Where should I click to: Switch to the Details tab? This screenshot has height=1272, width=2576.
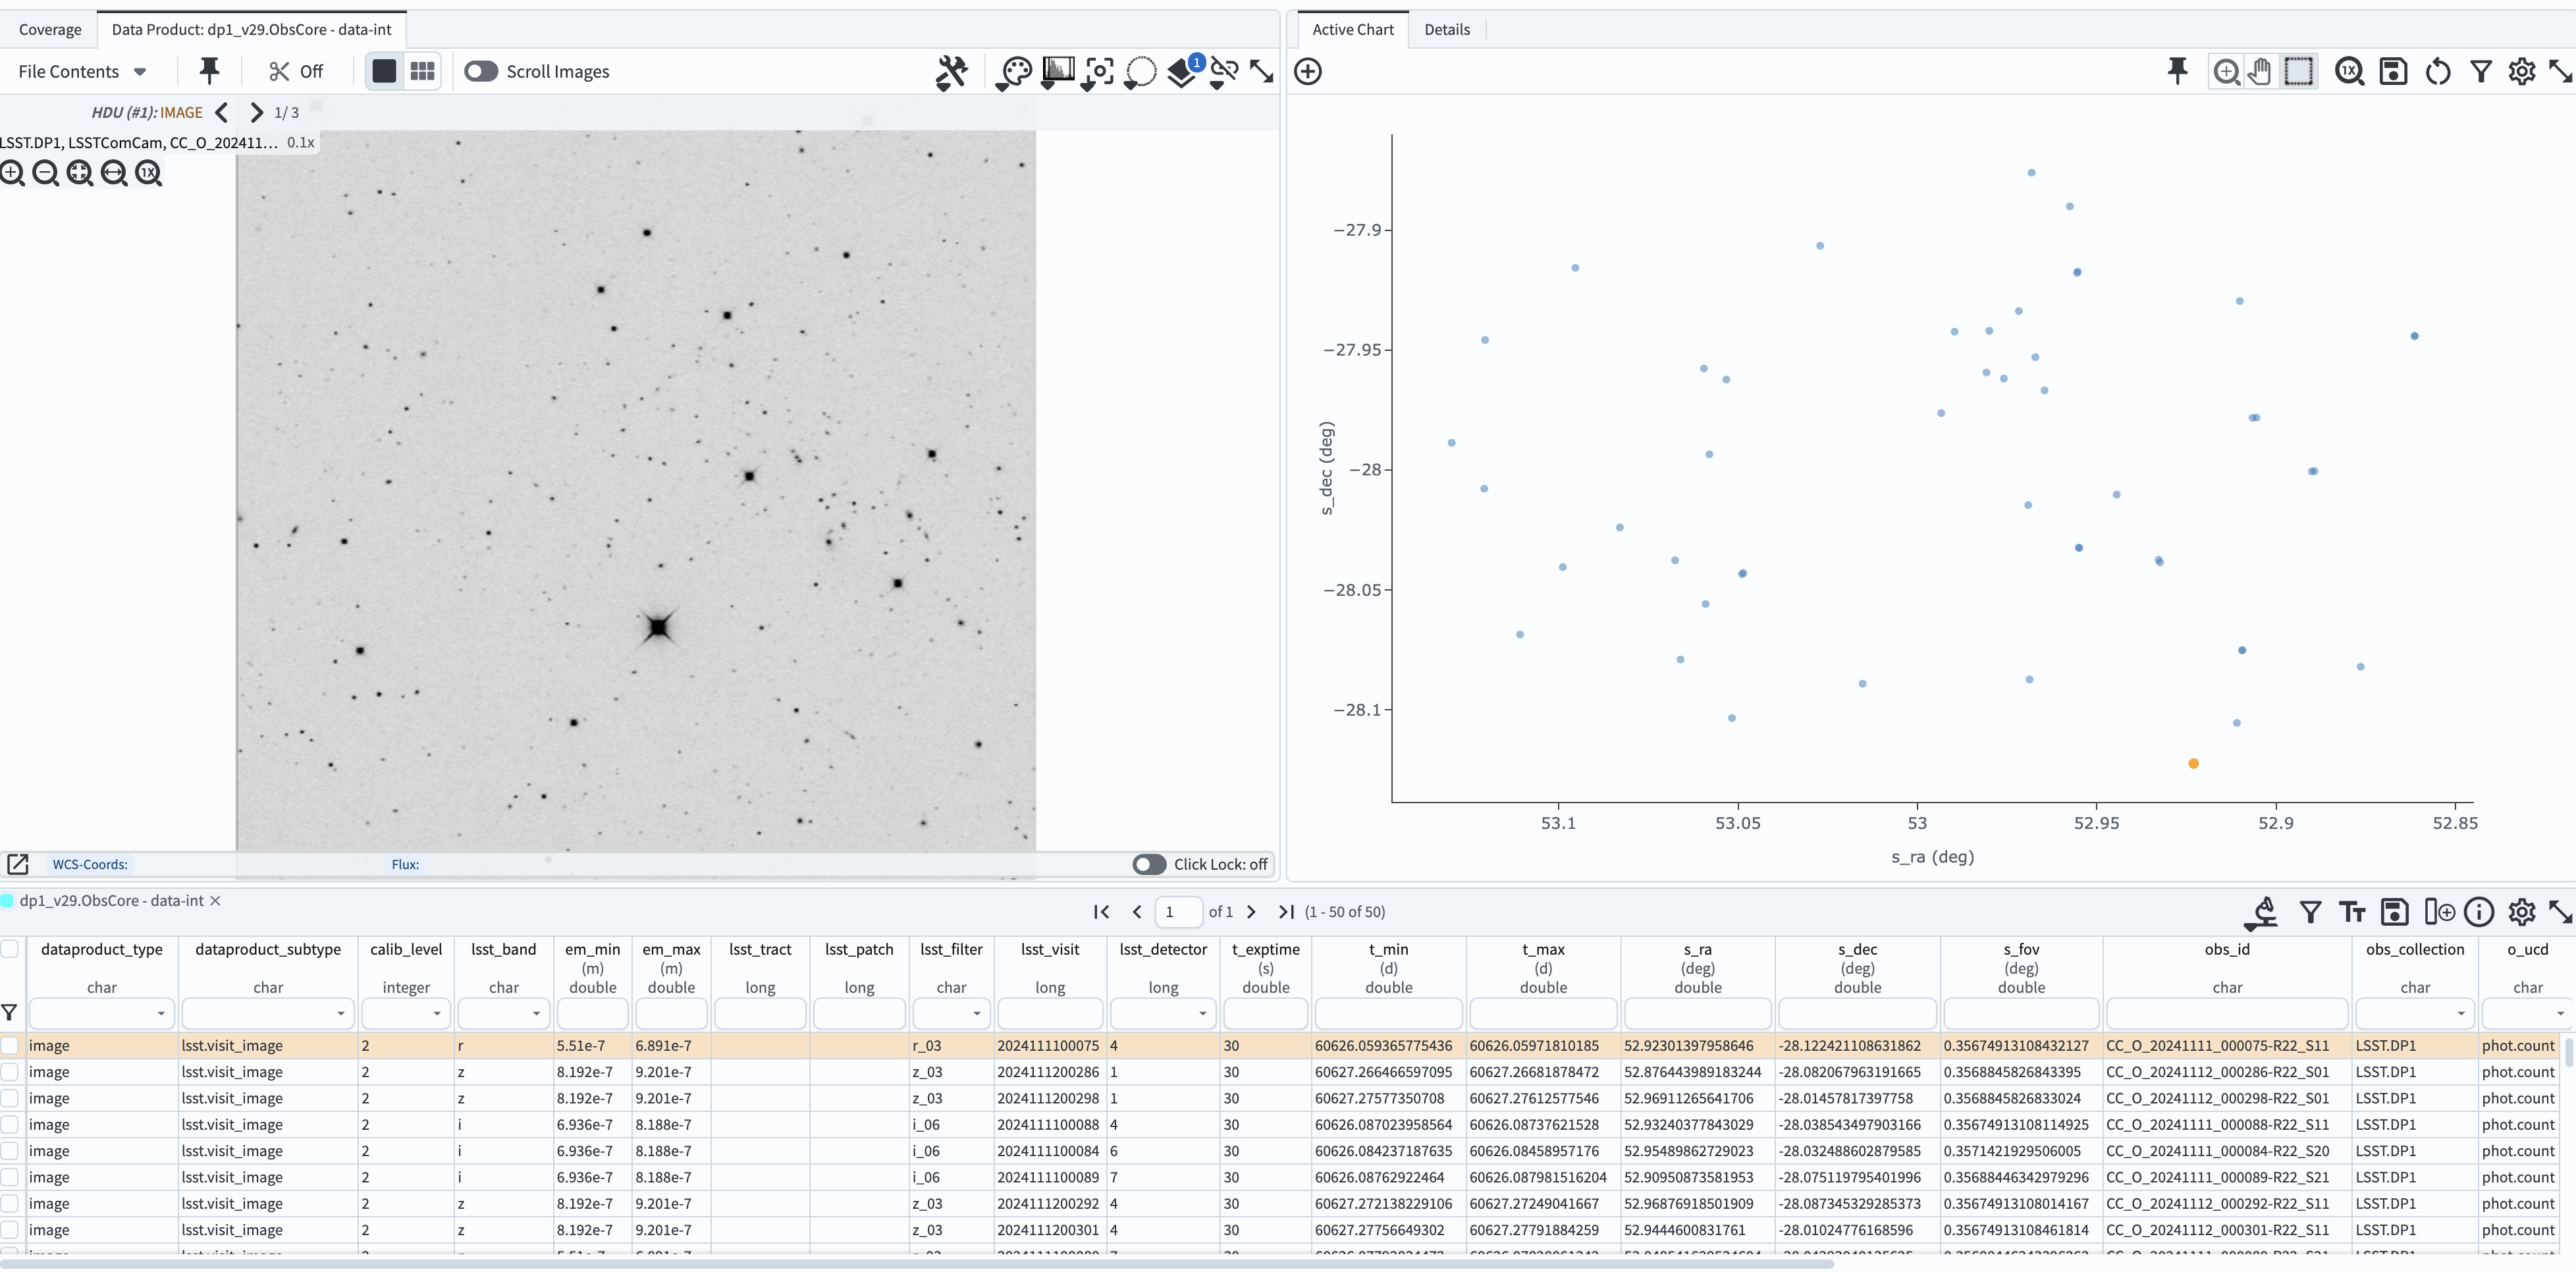pyautogui.click(x=1446, y=30)
